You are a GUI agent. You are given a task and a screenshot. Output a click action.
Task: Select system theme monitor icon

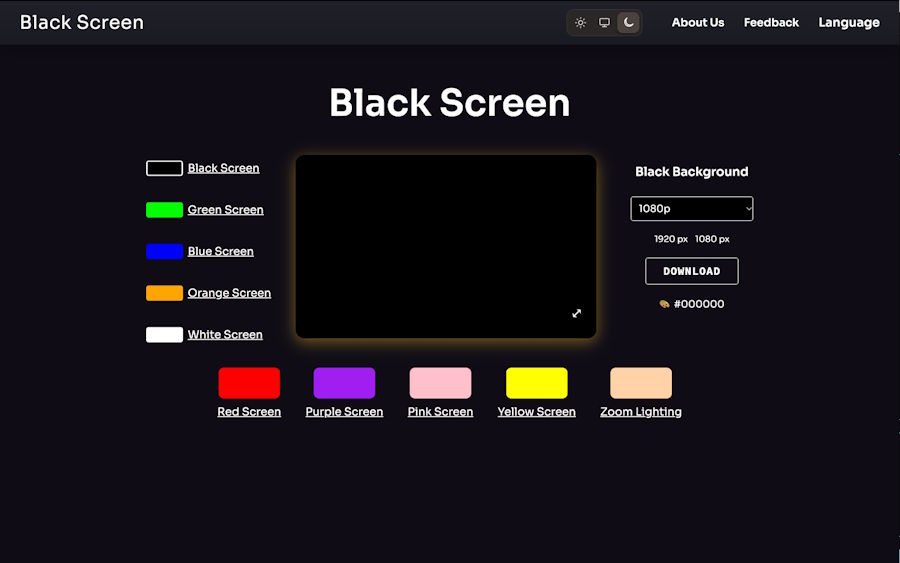[x=604, y=23]
